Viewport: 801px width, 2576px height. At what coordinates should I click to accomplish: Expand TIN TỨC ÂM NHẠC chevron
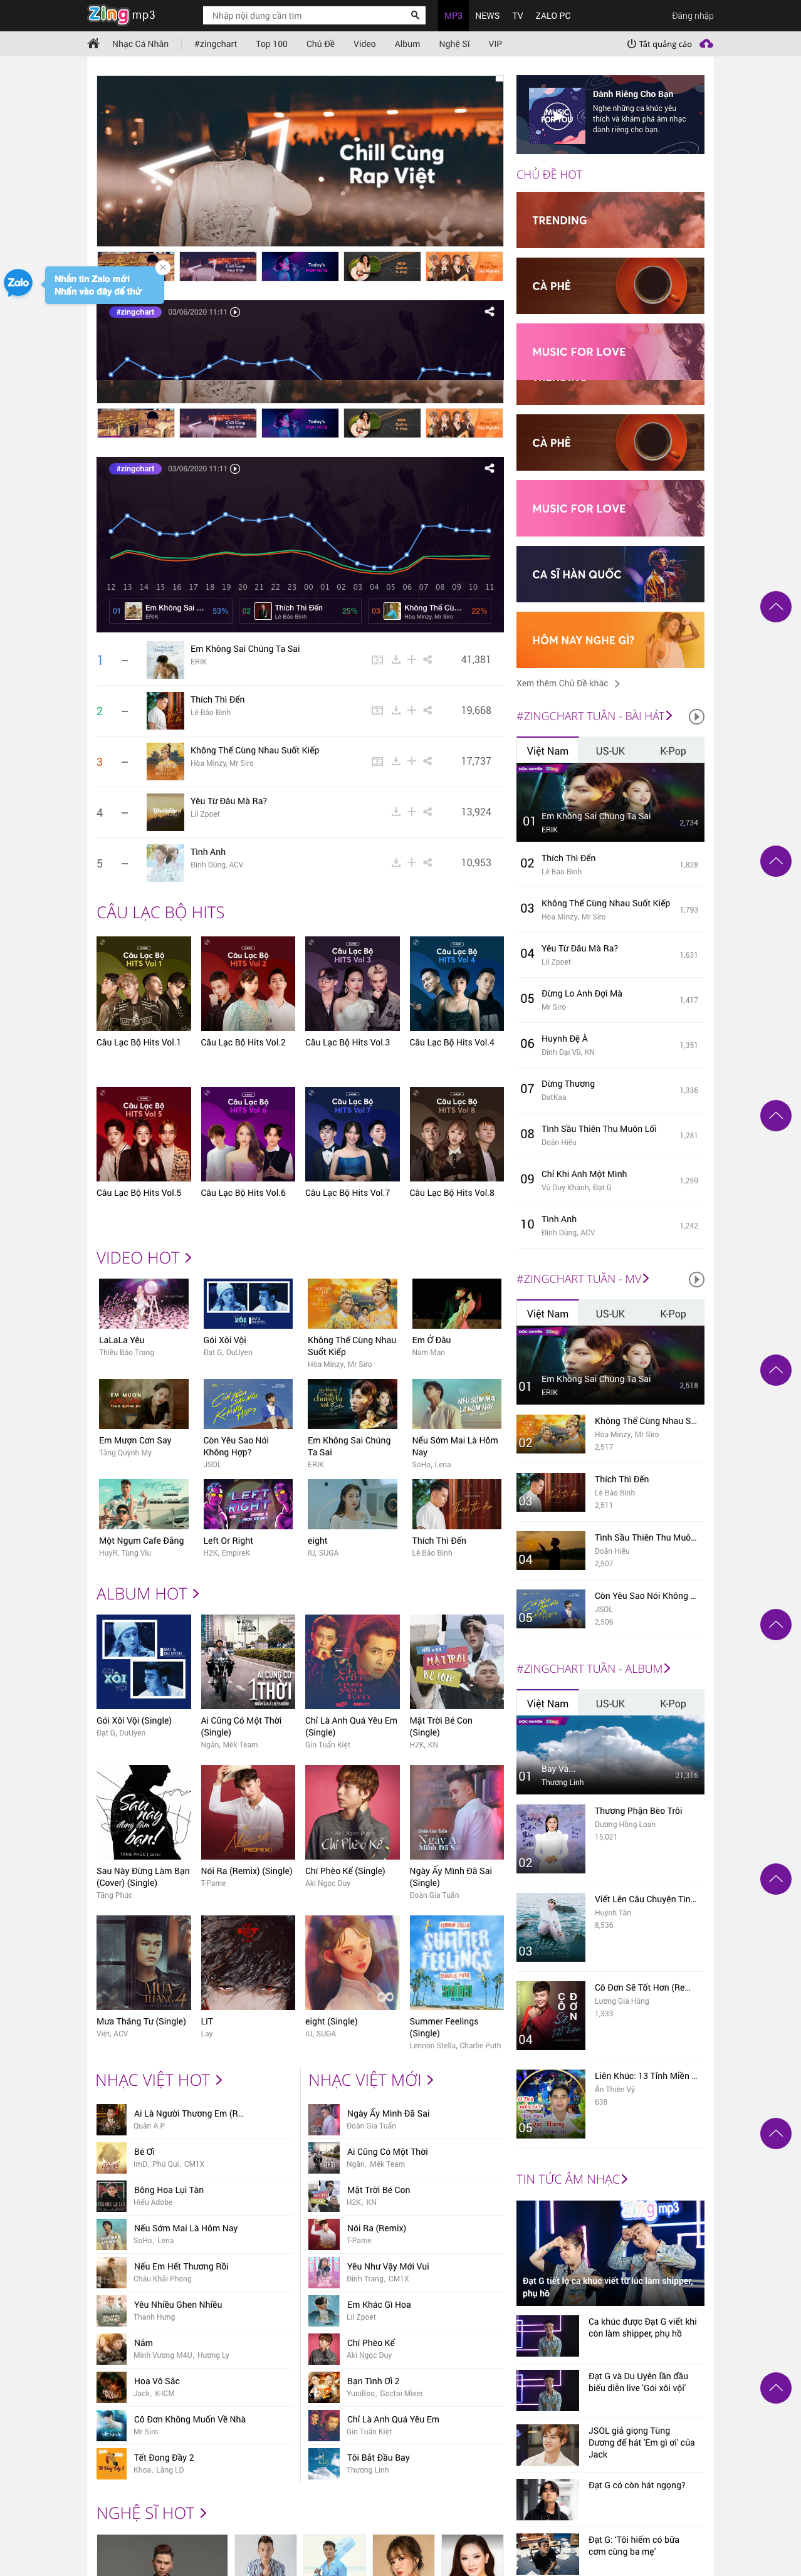coord(625,2180)
